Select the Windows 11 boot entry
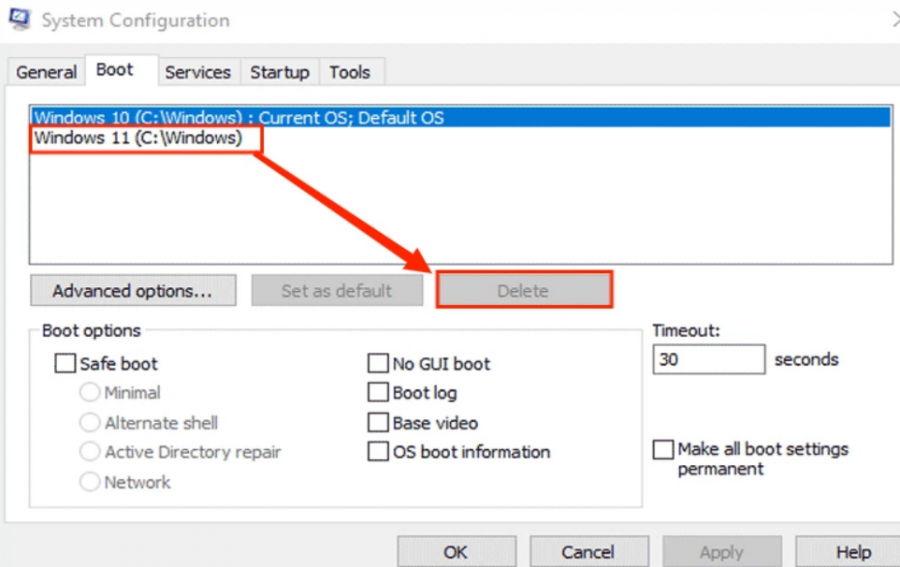Screen dimensions: 900x567 pos(138,138)
